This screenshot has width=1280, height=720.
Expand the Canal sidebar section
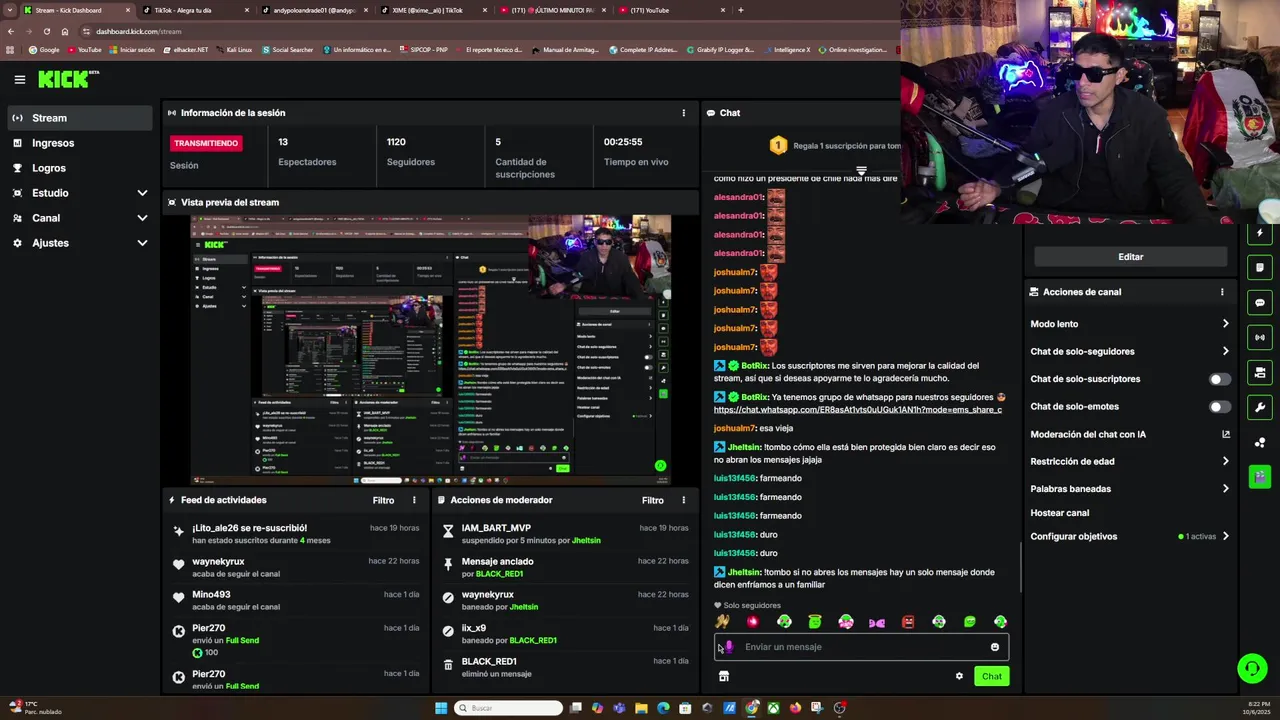pos(80,218)
